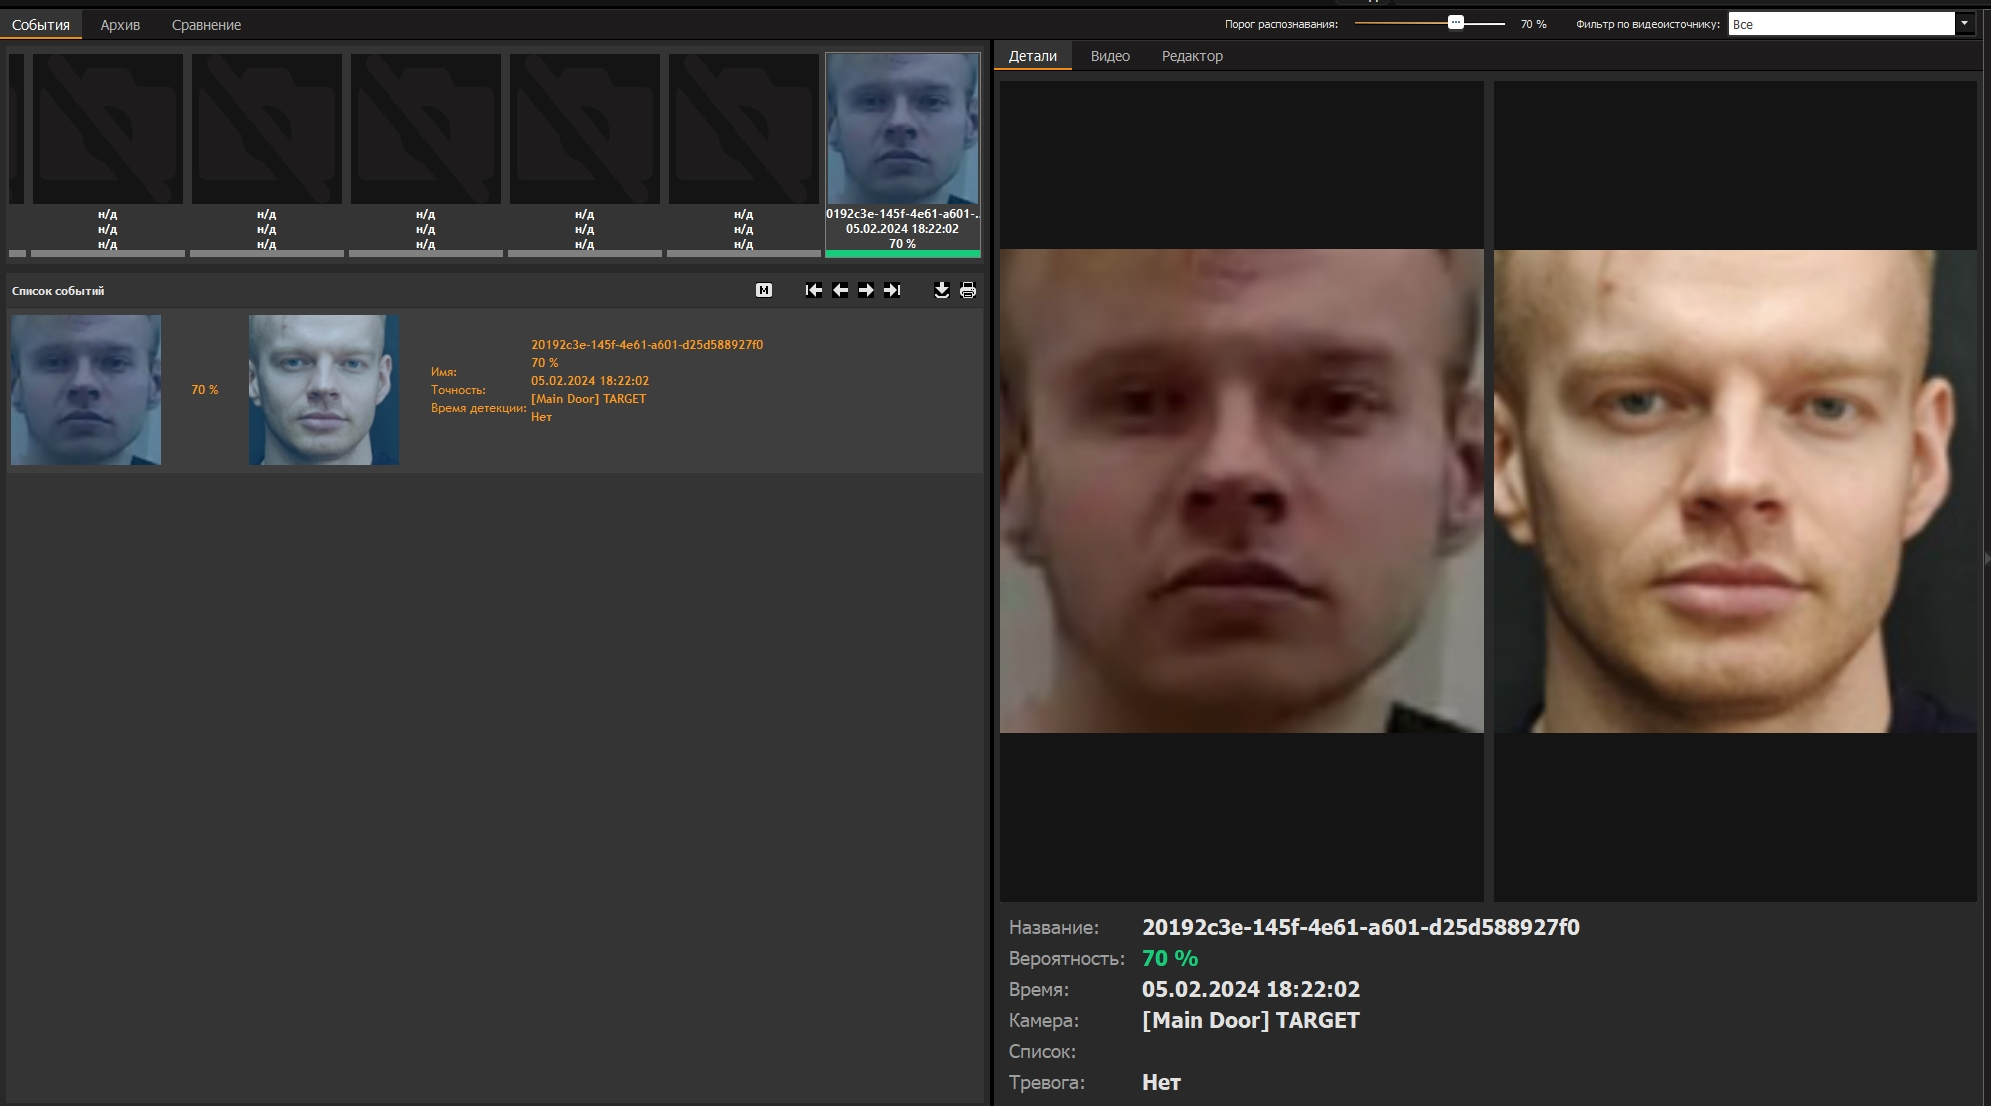Go to next event with right arrow
Screen dimensions: 1991x1106
click(x=866, y=290)
